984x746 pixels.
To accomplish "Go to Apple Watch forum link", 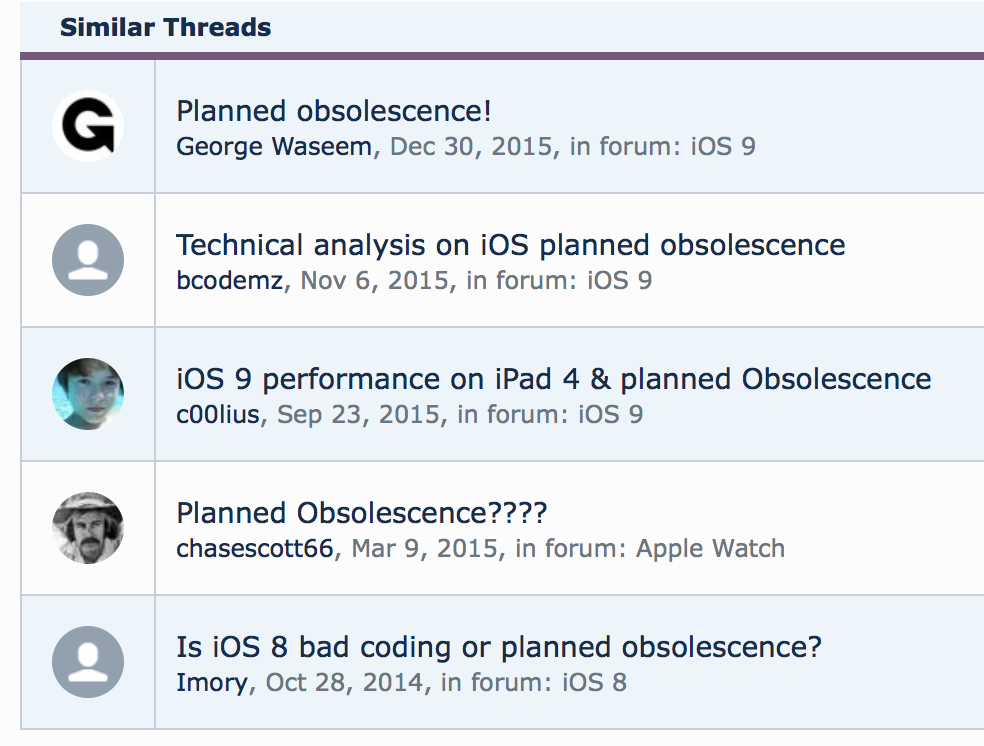I will [710, 548].
